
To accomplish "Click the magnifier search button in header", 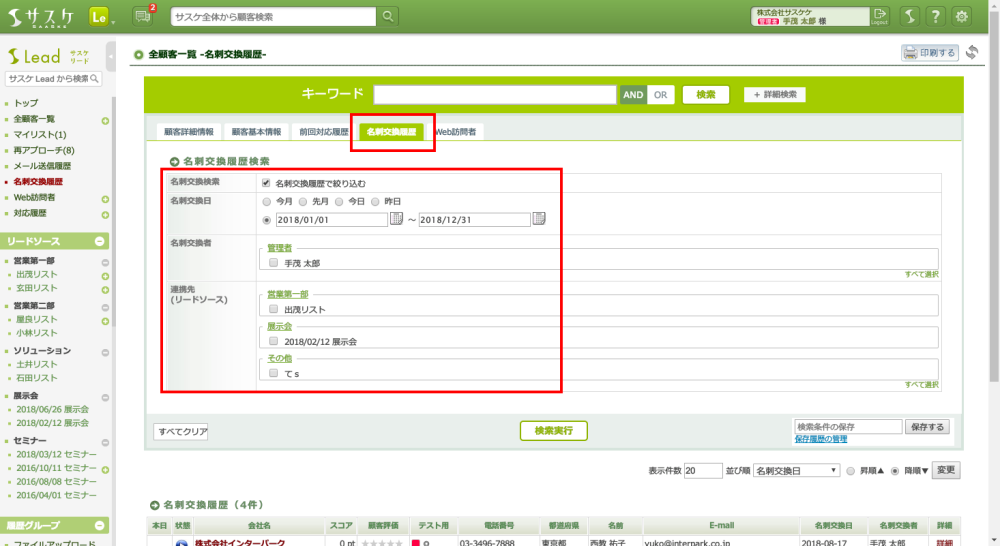I will (387, 17).
